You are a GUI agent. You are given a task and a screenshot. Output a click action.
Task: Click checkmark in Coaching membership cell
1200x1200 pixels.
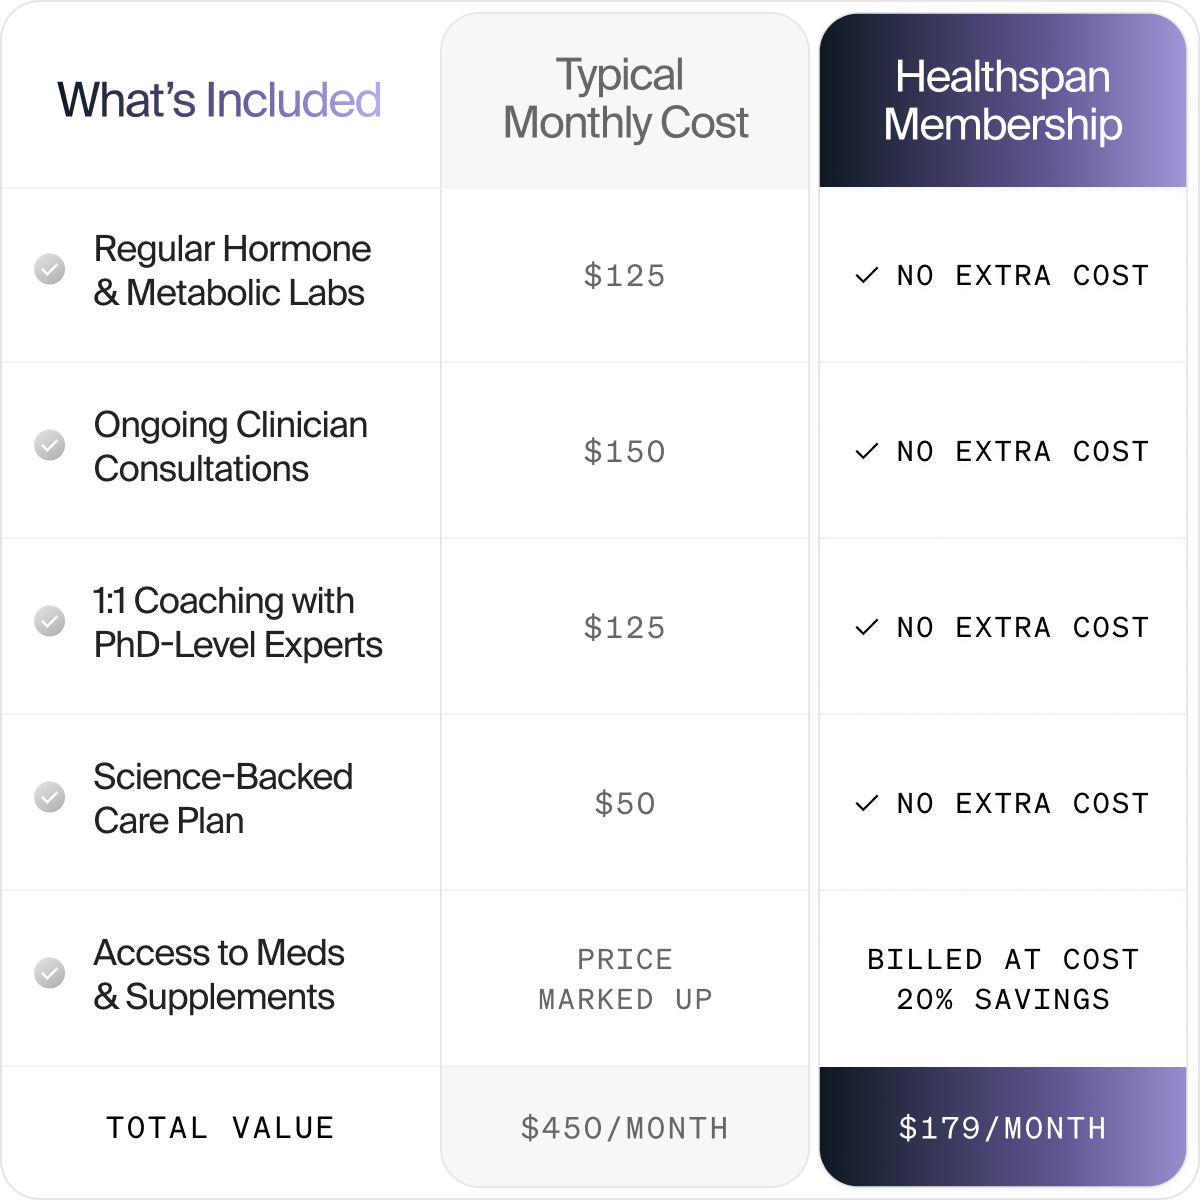tap(867, 627)
